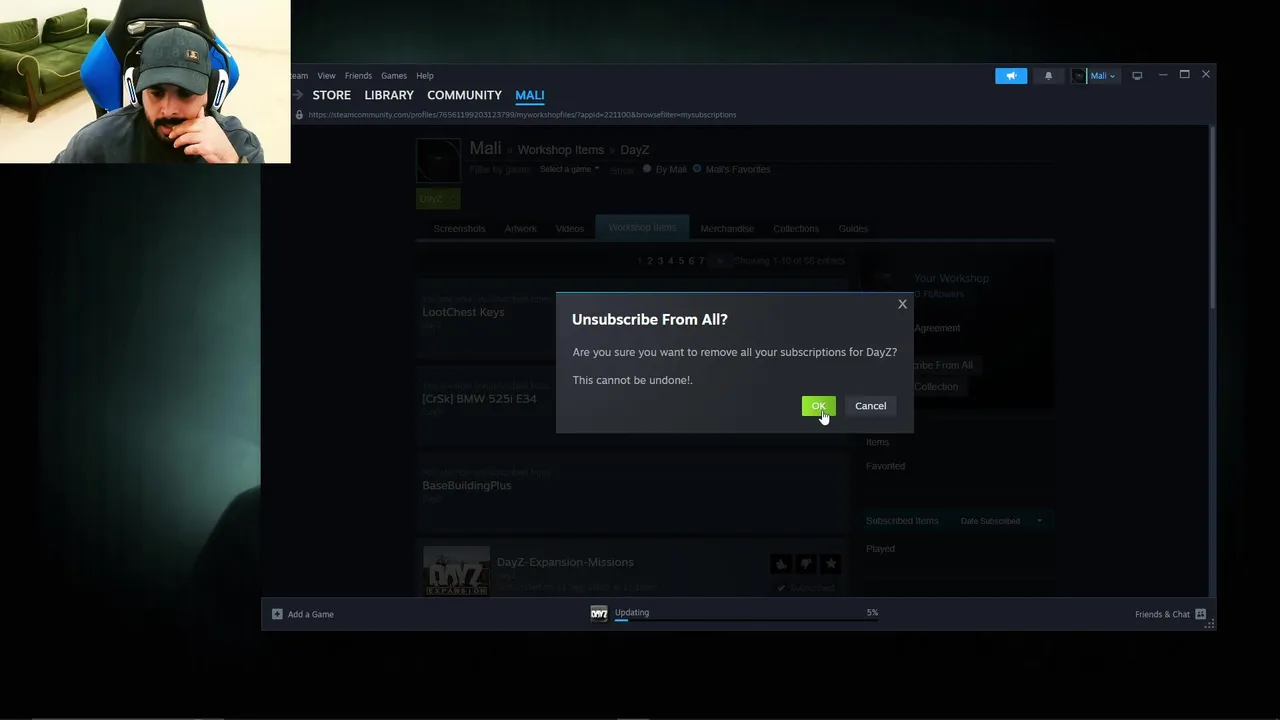Click the padlock icon beside the URL

tap(299, 115)
